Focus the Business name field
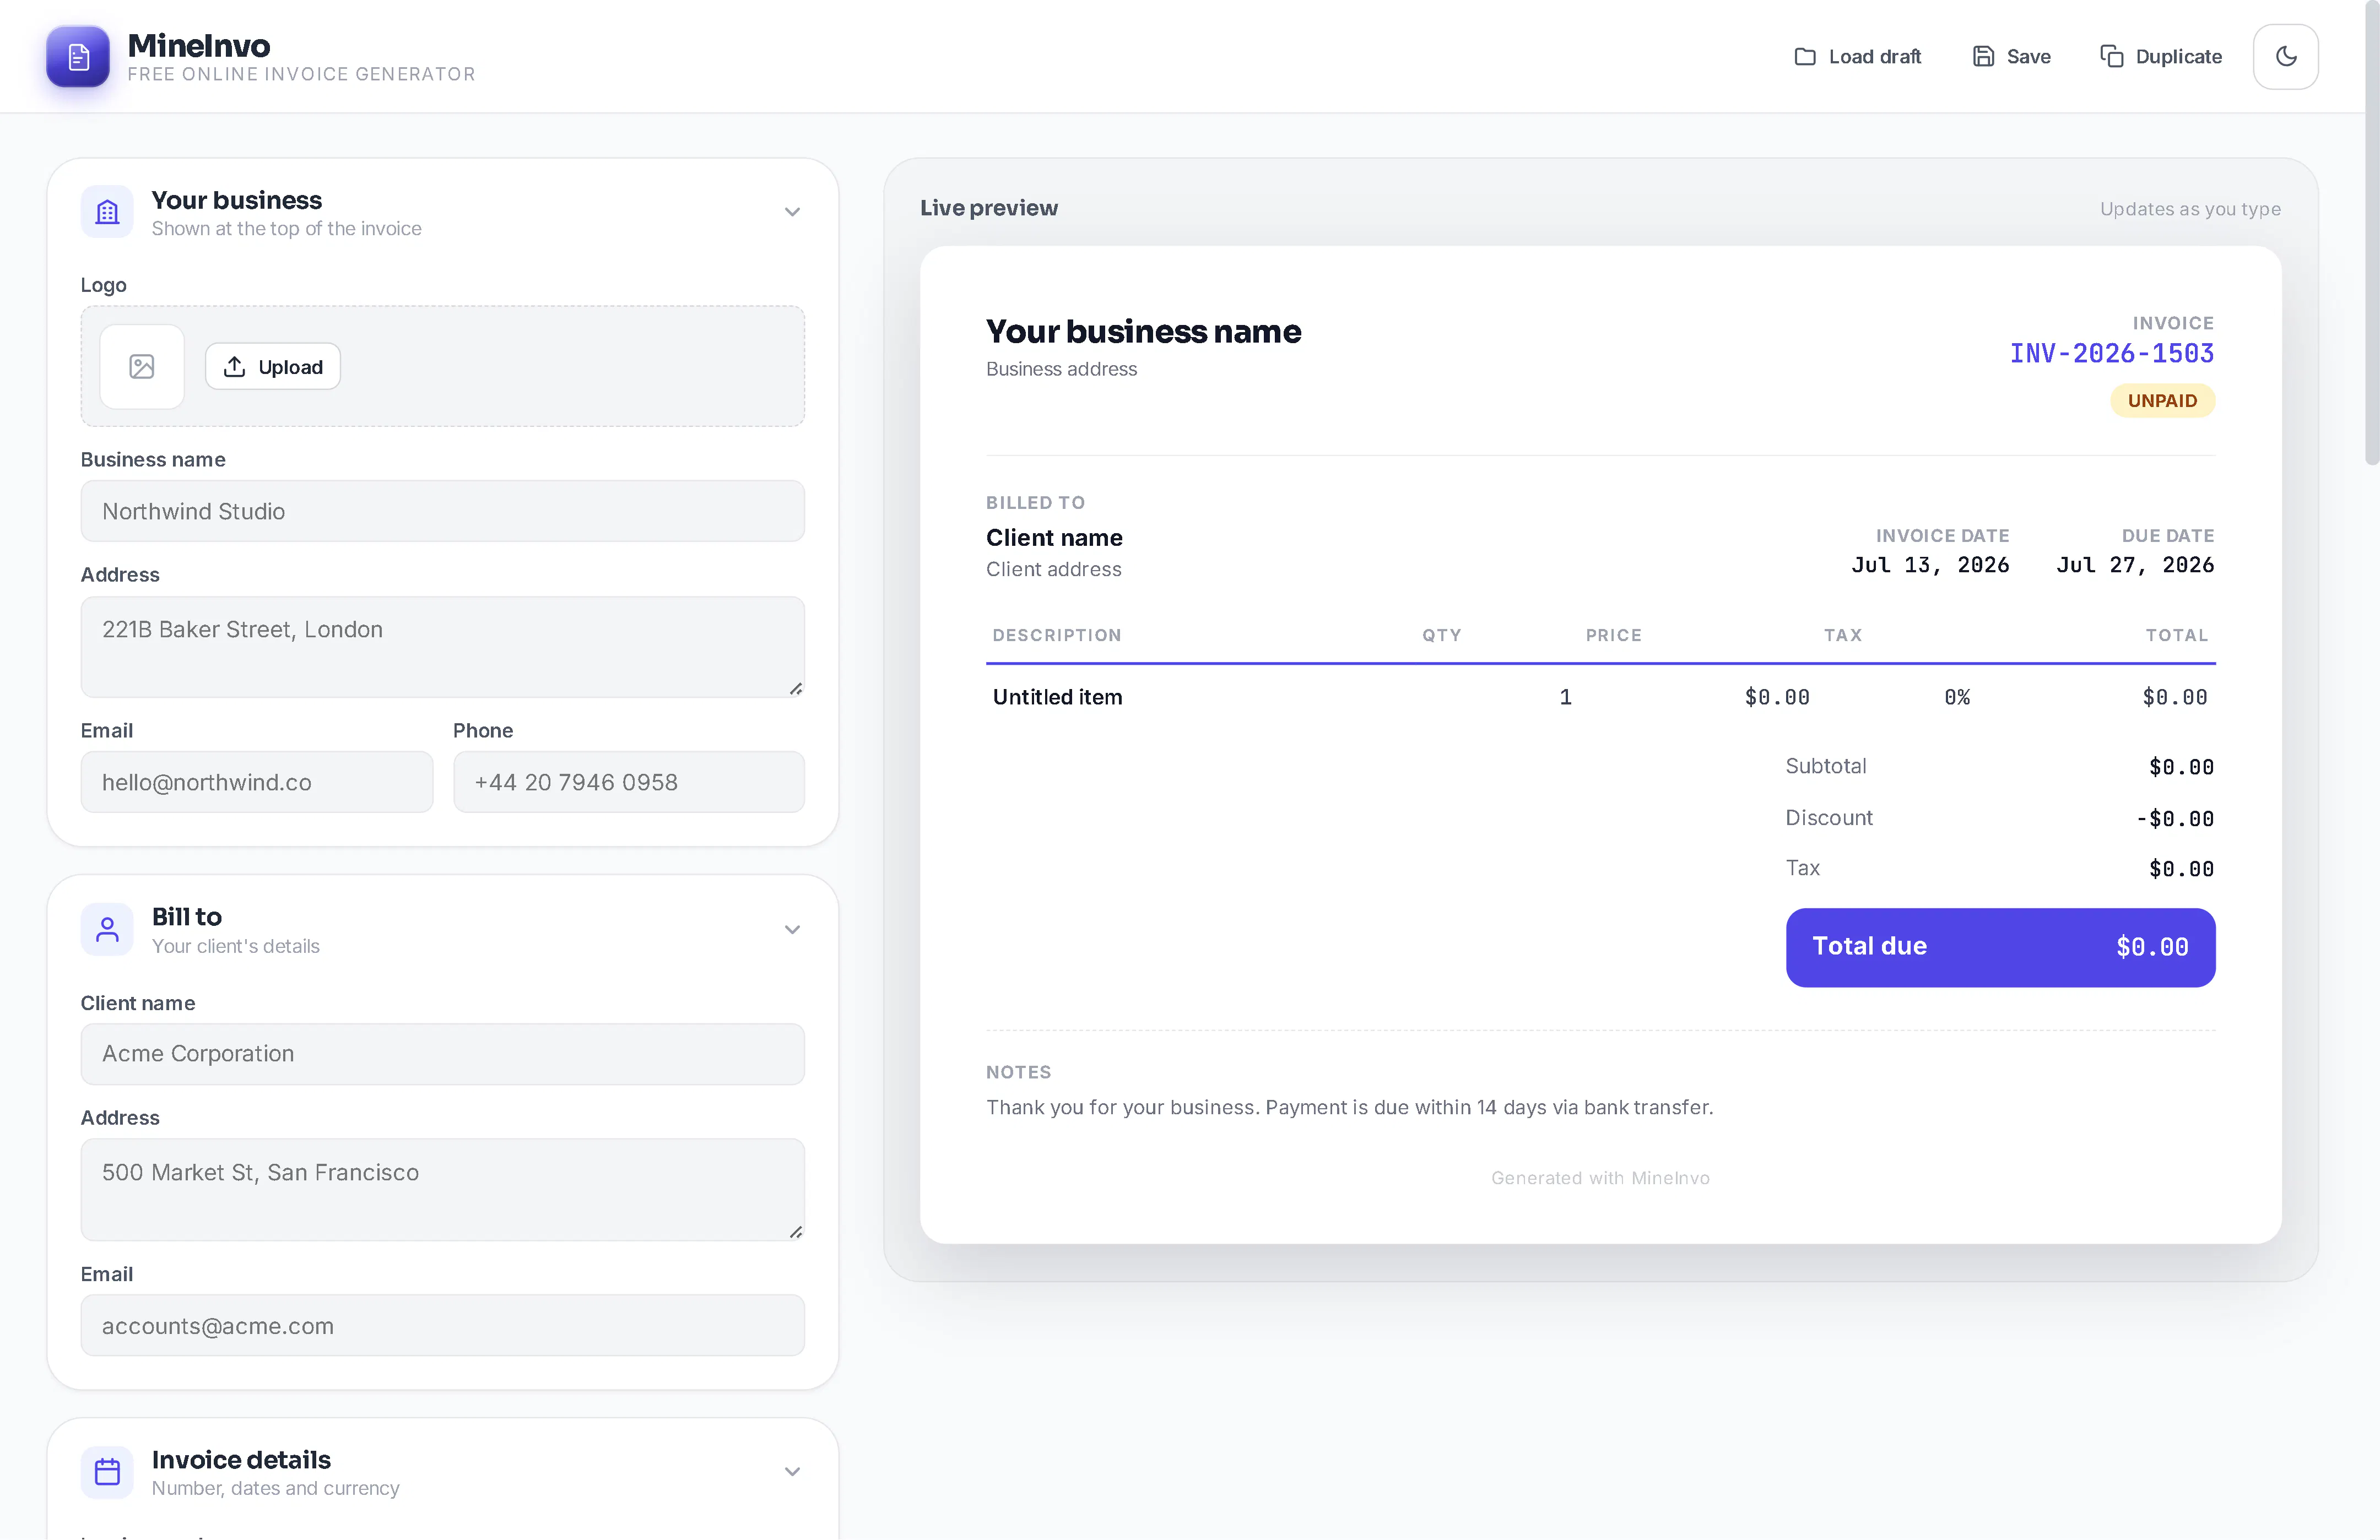The height and width of the screenshot is (1540, 2380). click(x=442, y=511)
